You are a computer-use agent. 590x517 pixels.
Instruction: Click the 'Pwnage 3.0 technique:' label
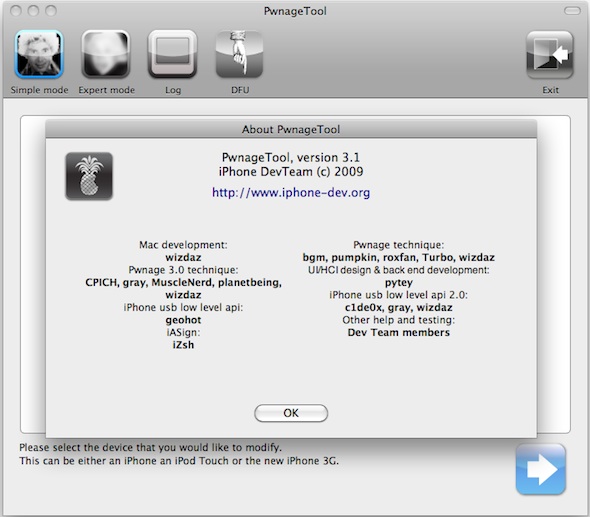click(x=183, y=270)
